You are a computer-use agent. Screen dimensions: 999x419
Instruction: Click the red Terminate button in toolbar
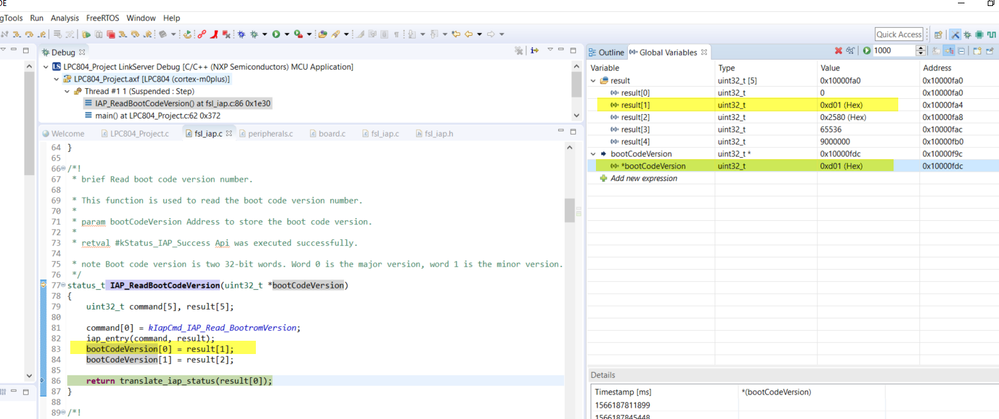pos(111,34)
